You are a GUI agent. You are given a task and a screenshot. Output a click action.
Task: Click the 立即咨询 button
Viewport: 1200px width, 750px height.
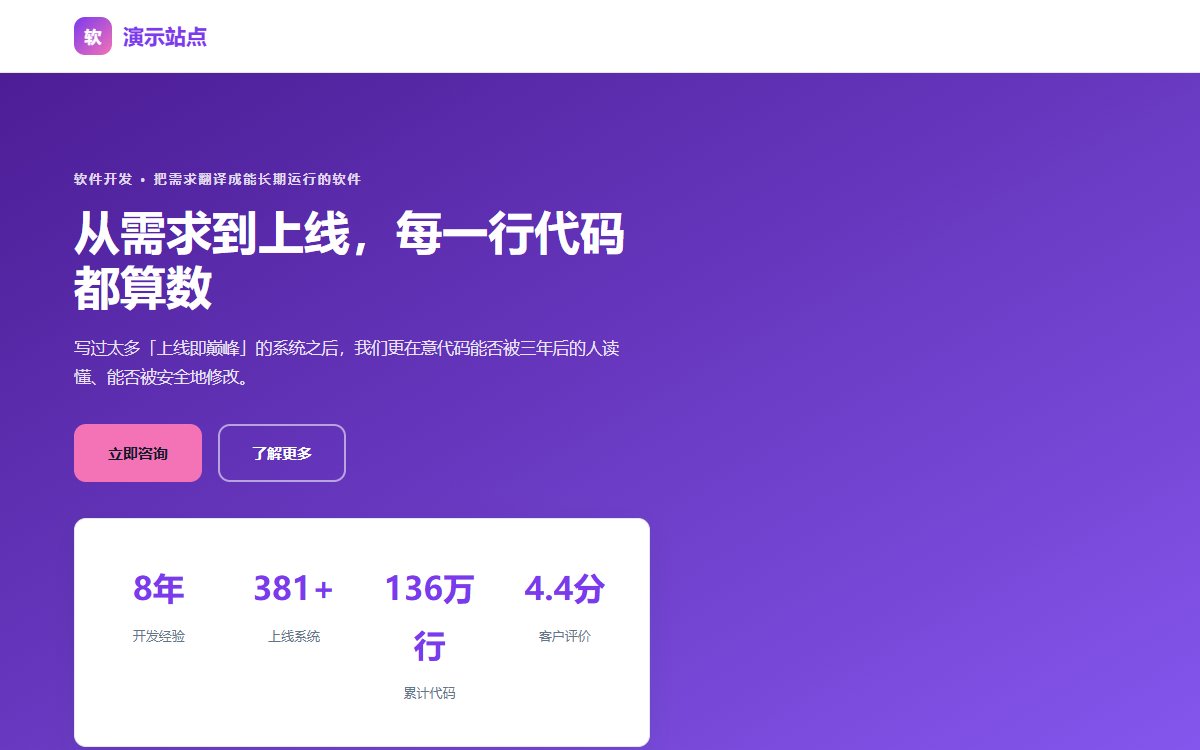138,453
